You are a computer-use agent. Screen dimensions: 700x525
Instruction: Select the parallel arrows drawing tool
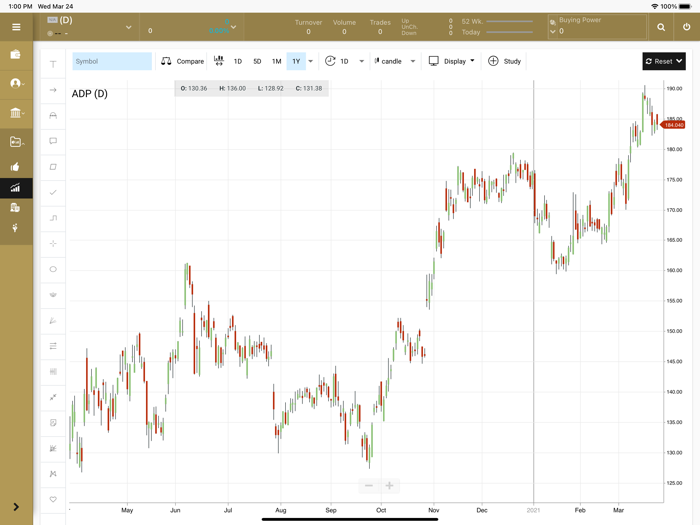(53, 346)
